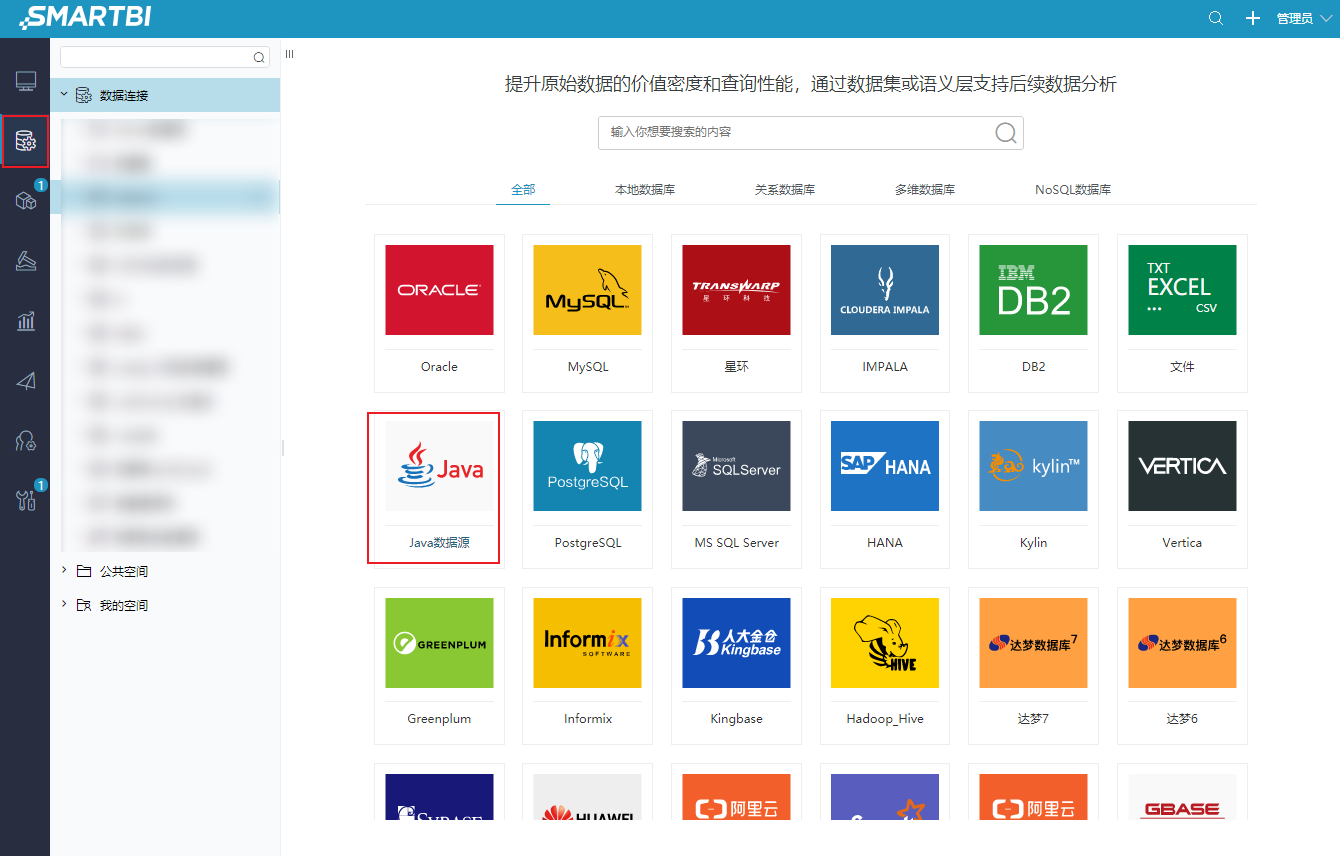The image size is (1340, 856).
Task: Open the desktop monitor sidebar icon
Action: click(26, 81)
